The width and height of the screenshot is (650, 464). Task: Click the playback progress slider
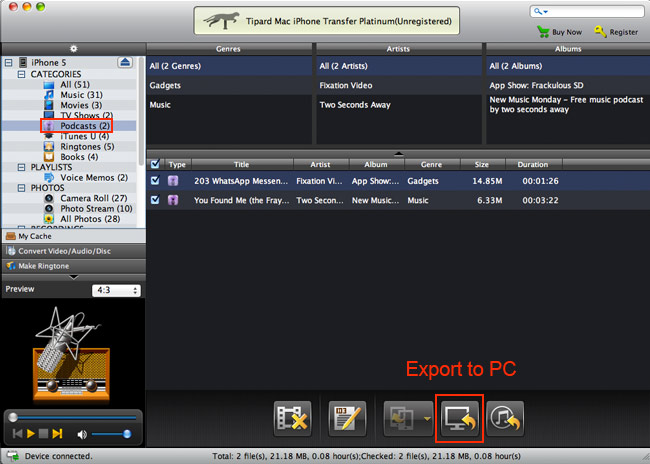pos(73,418)
